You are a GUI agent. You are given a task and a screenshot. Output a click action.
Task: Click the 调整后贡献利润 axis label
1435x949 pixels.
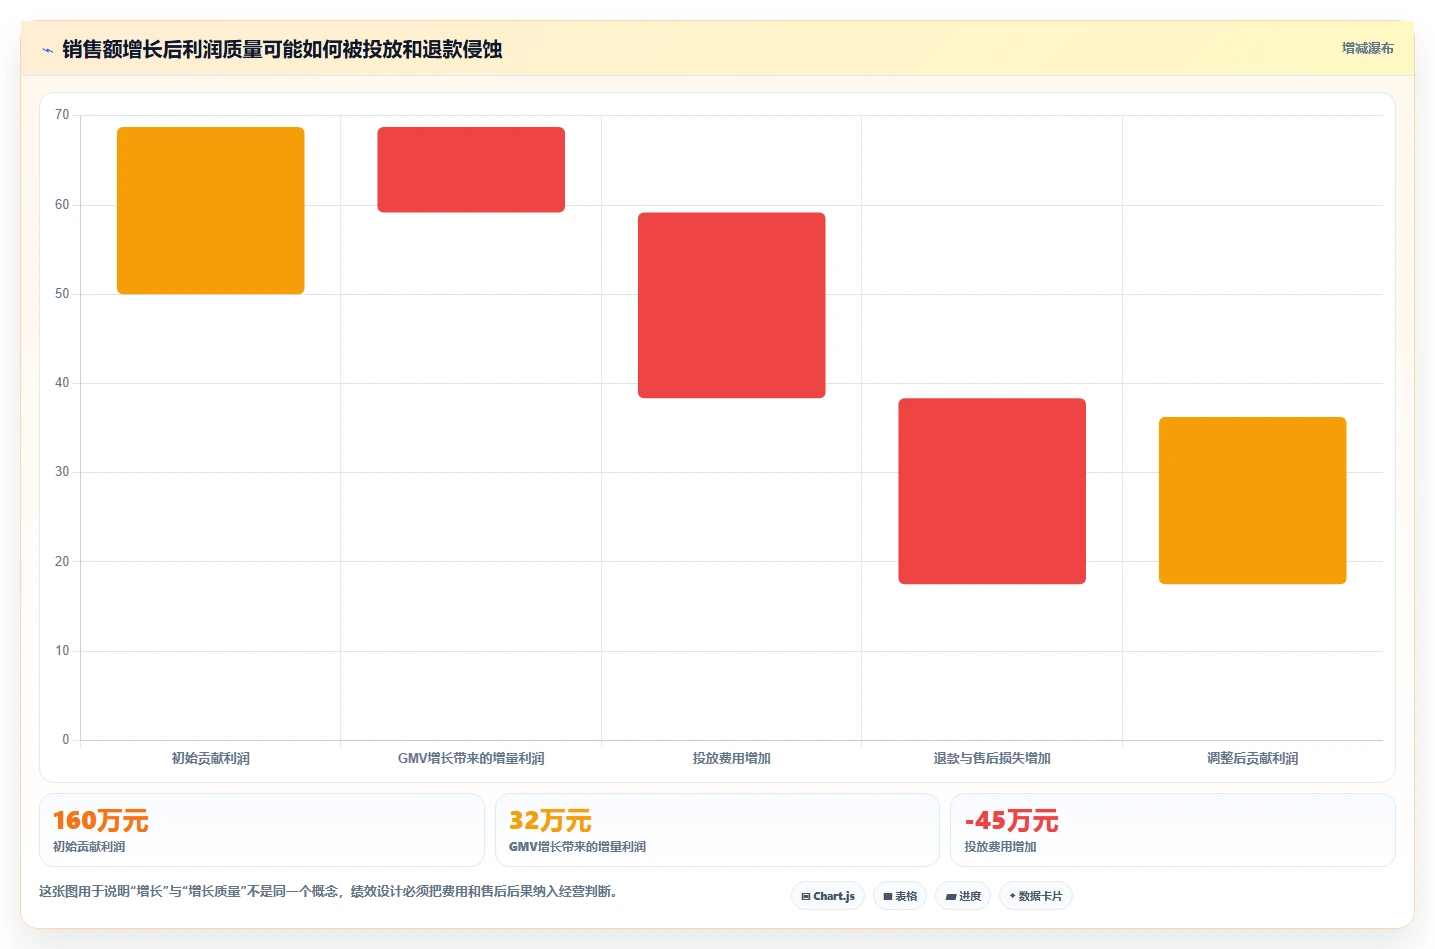[x=1253, y=758]
